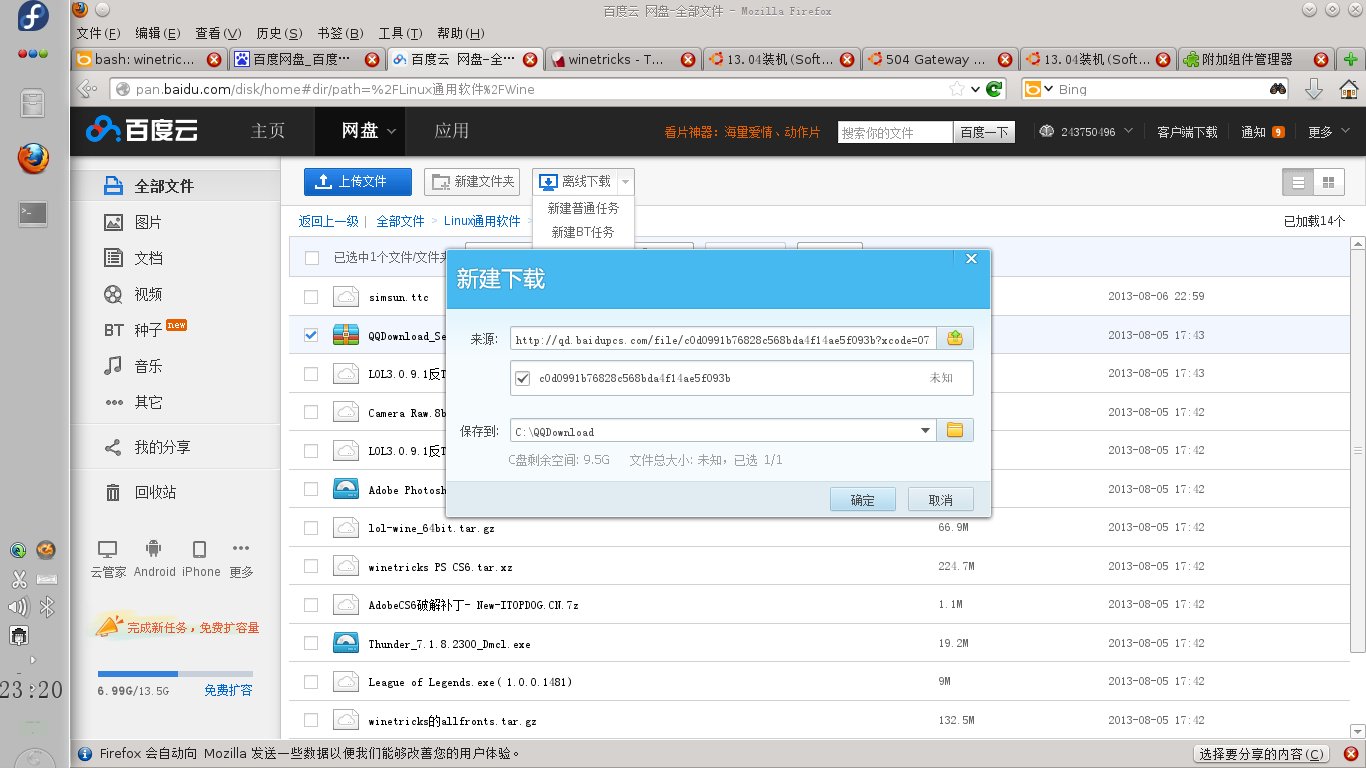
Task: Close the winetricks tab
Action: tap(687, 60)
